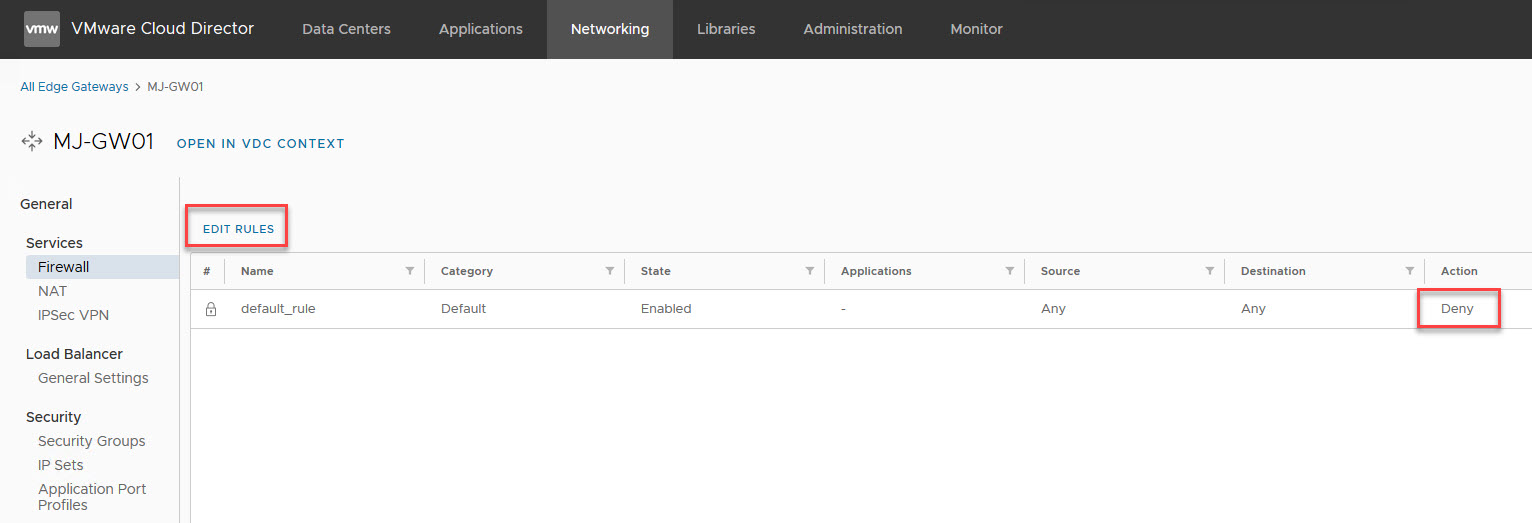Image resolution: width=1532 pixels, height=523 pixels.
Task: Open the State column filter icon
Action: (x=809, y=271)
